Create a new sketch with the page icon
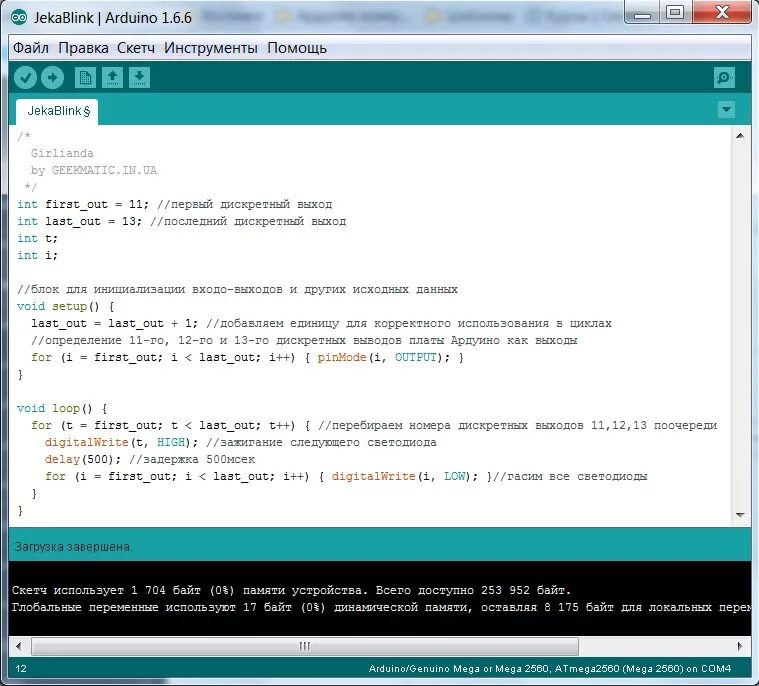759x686 pixels. (85, 77)
